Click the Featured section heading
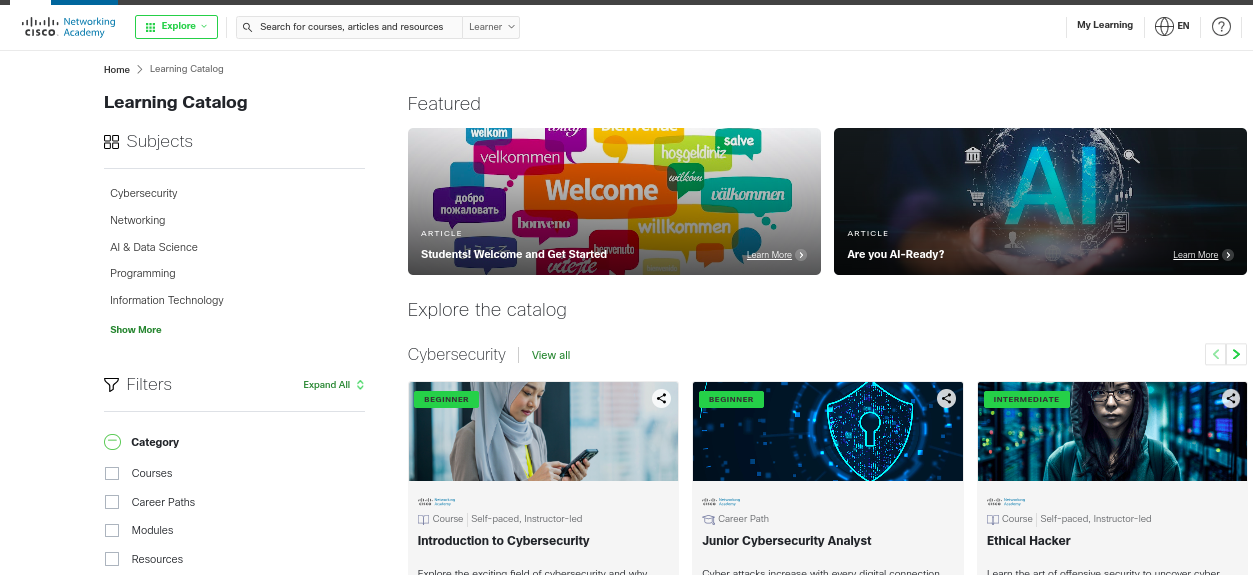The width and height of the screenshot is (1253, 575). pyautogui.click(x=444, y=104)
